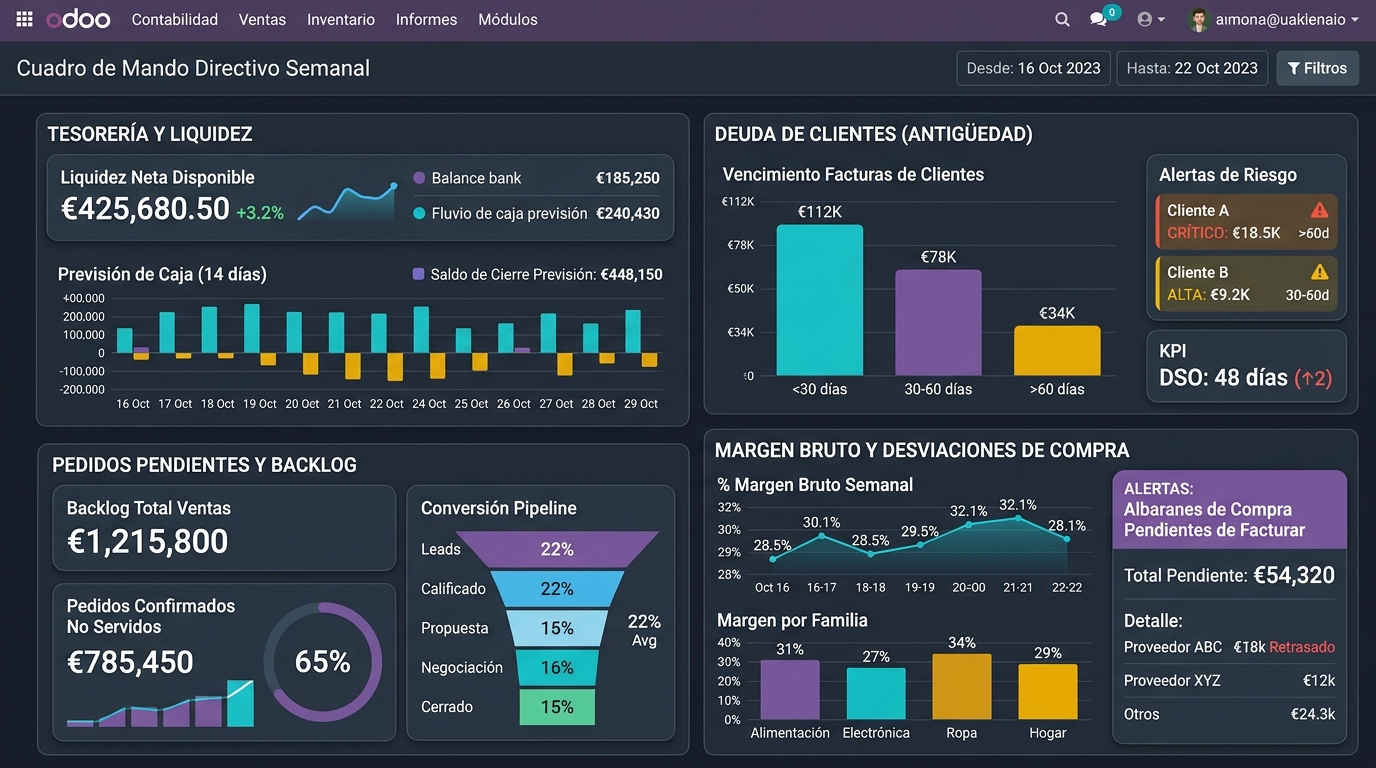Click the Electrónica margin bar

click(x=876, y=693)
